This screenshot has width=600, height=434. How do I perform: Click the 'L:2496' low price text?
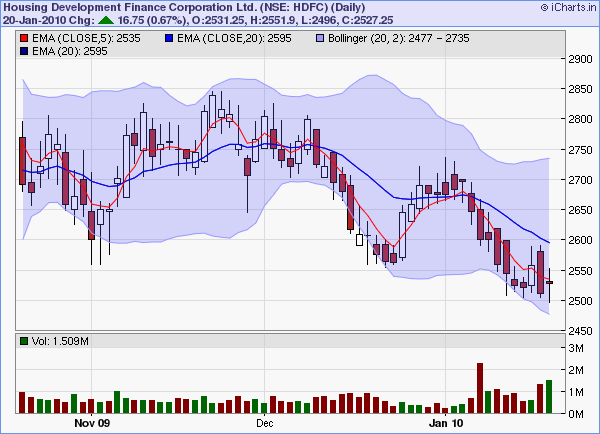(x=320, y=20)
